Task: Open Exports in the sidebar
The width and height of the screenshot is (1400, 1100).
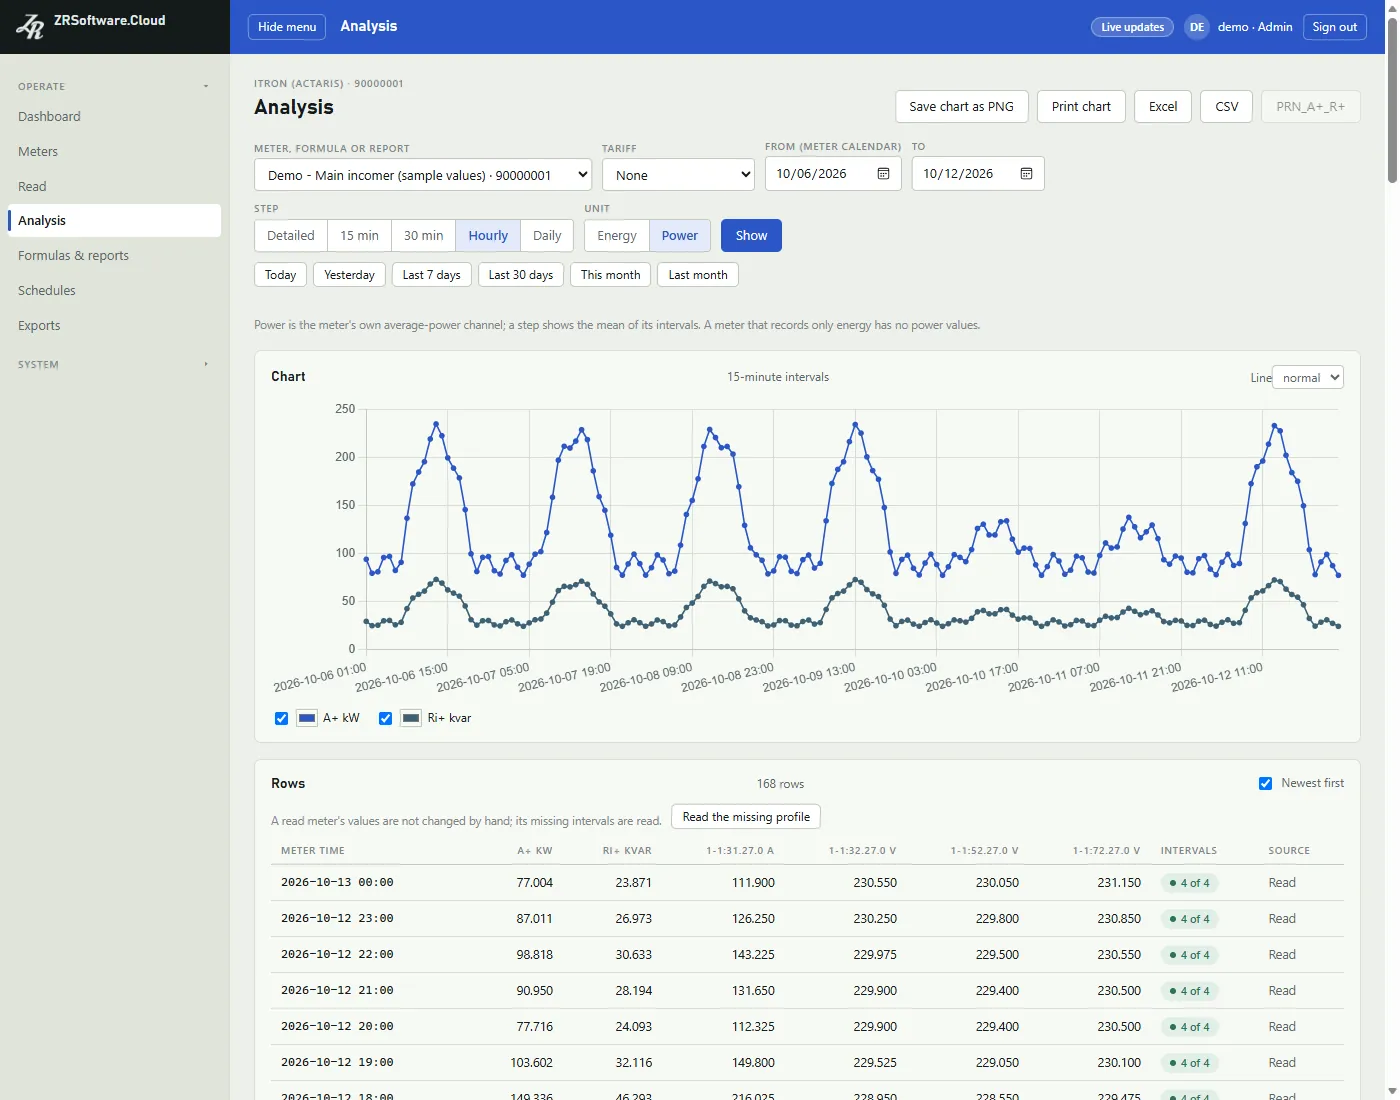Action: (x=114, y=326)
